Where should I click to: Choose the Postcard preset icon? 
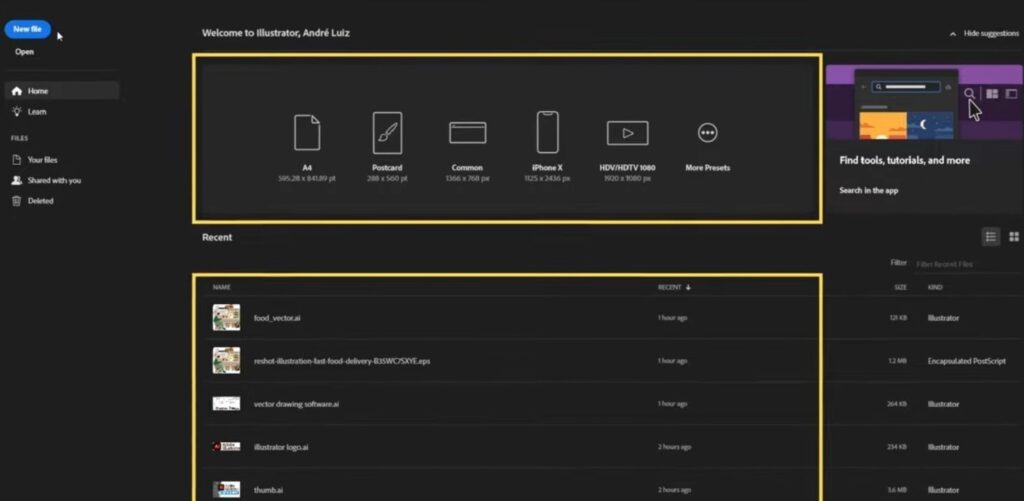[x=387, y=133]
